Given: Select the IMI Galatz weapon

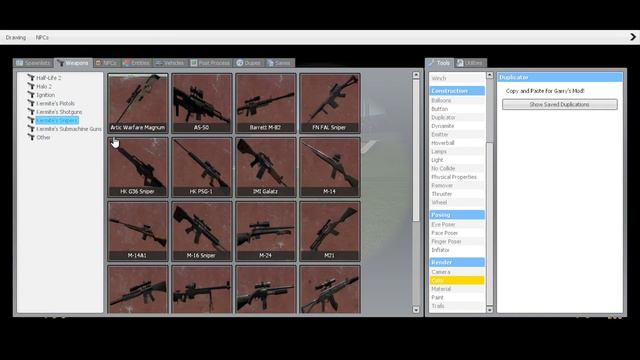Looking at the screenshot, I should click(266, 167).
